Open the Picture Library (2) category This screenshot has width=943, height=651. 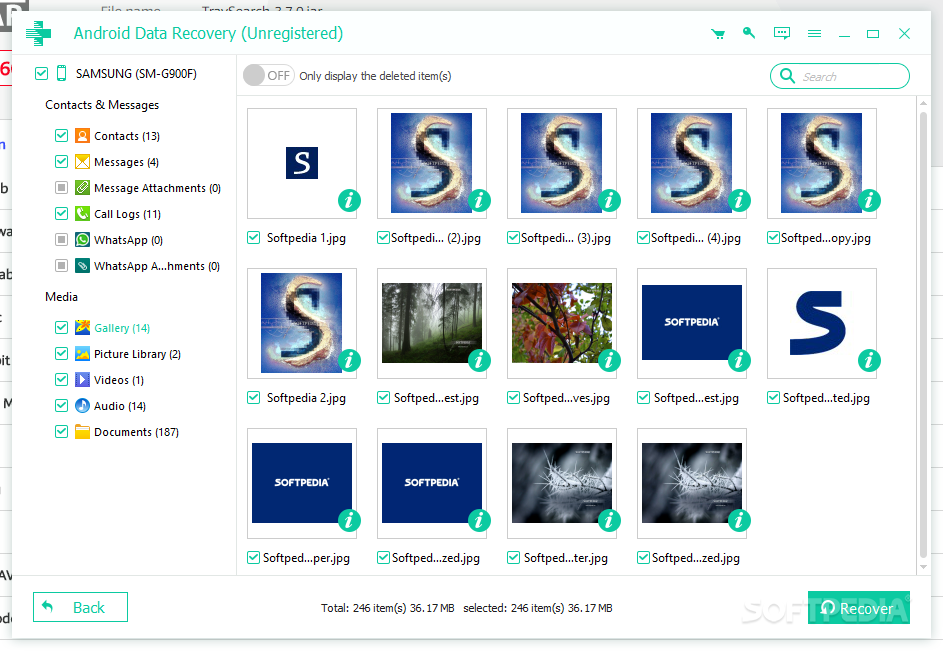tap(137, 354)
